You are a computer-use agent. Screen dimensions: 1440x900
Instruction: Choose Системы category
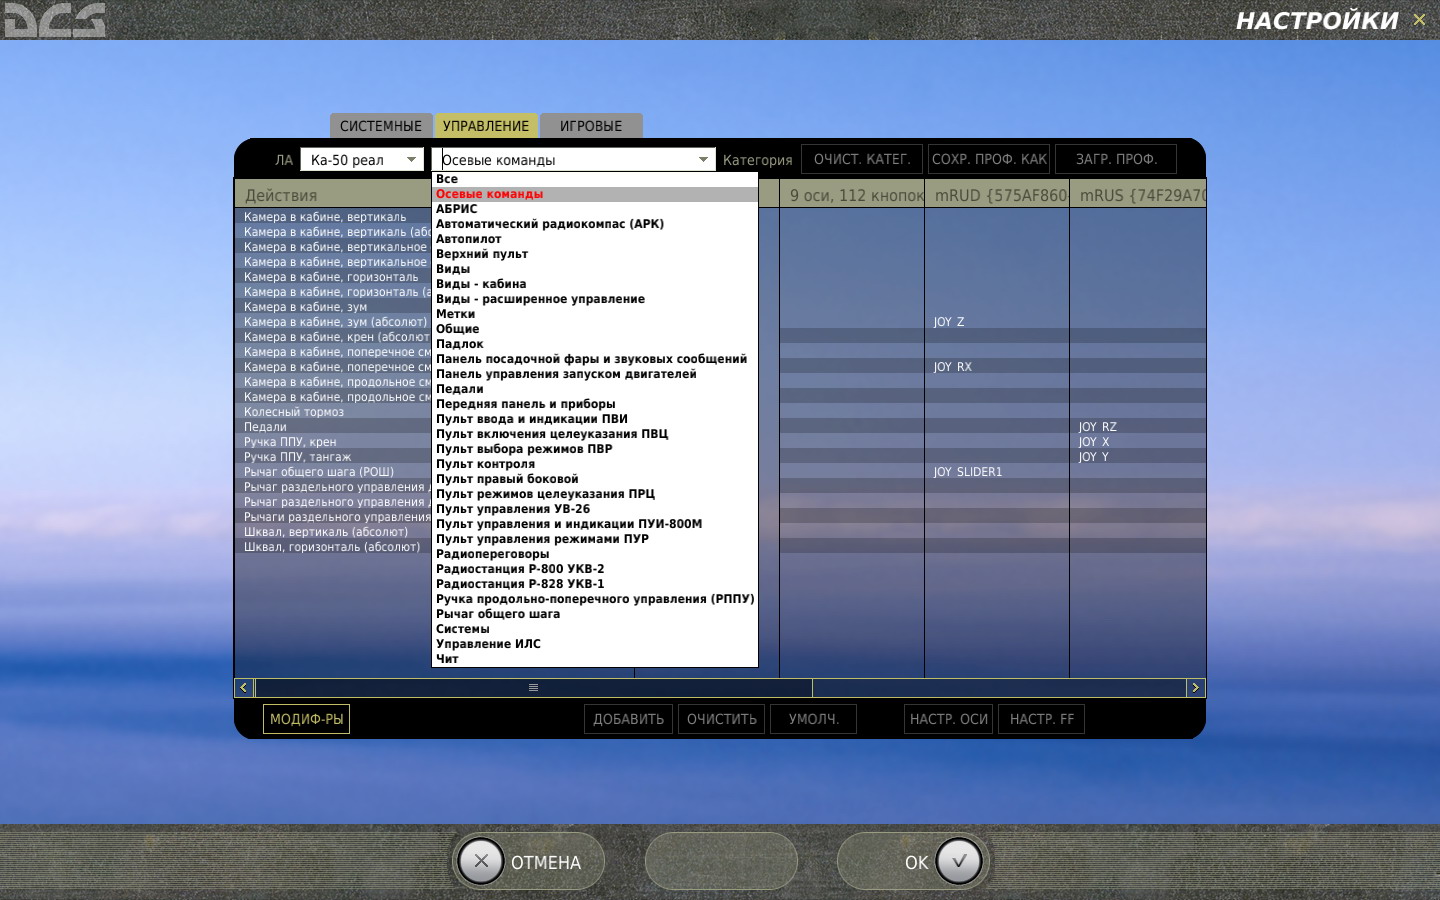[x=595, y=629]
